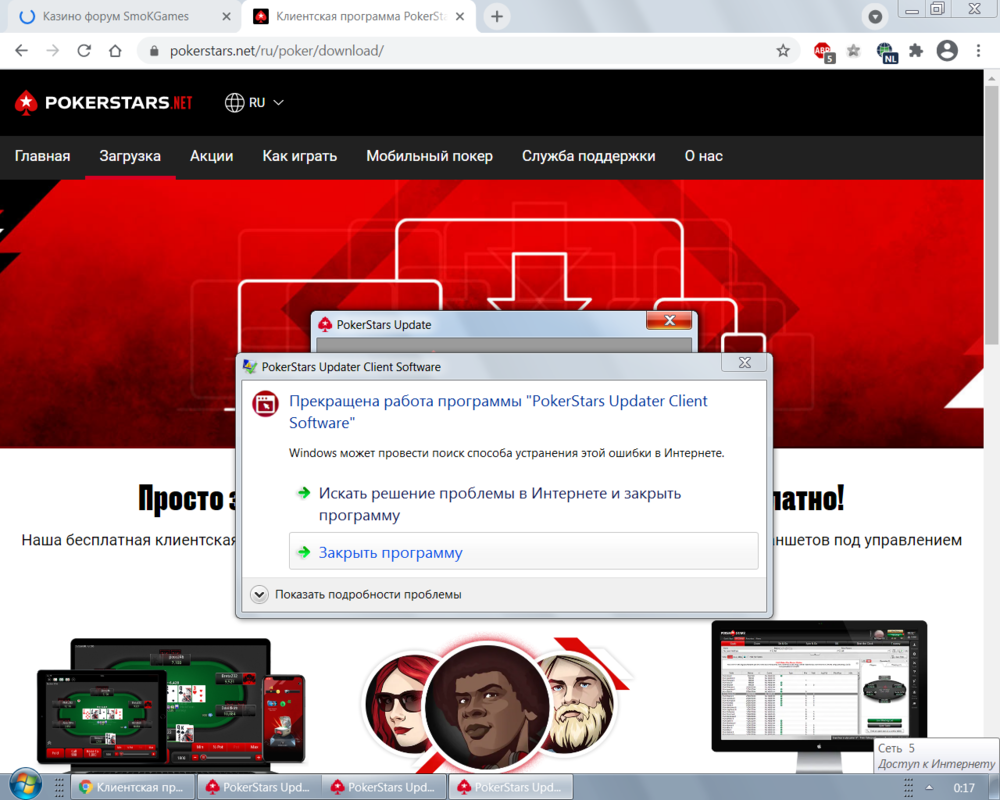The height and width of the screenshot is (800, 1000).
Task: Click the Сеть 5 network tooltip
Action: point(936,756)
